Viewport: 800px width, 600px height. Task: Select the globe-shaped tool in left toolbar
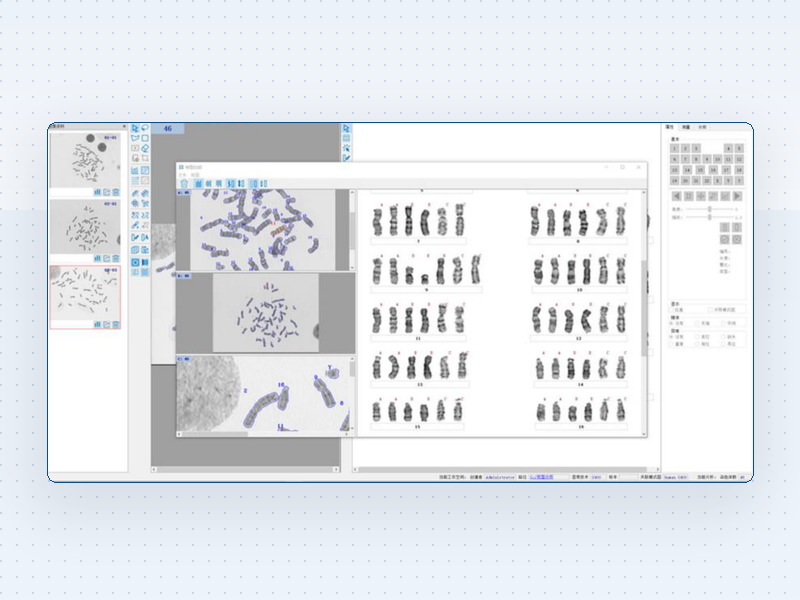135,203
